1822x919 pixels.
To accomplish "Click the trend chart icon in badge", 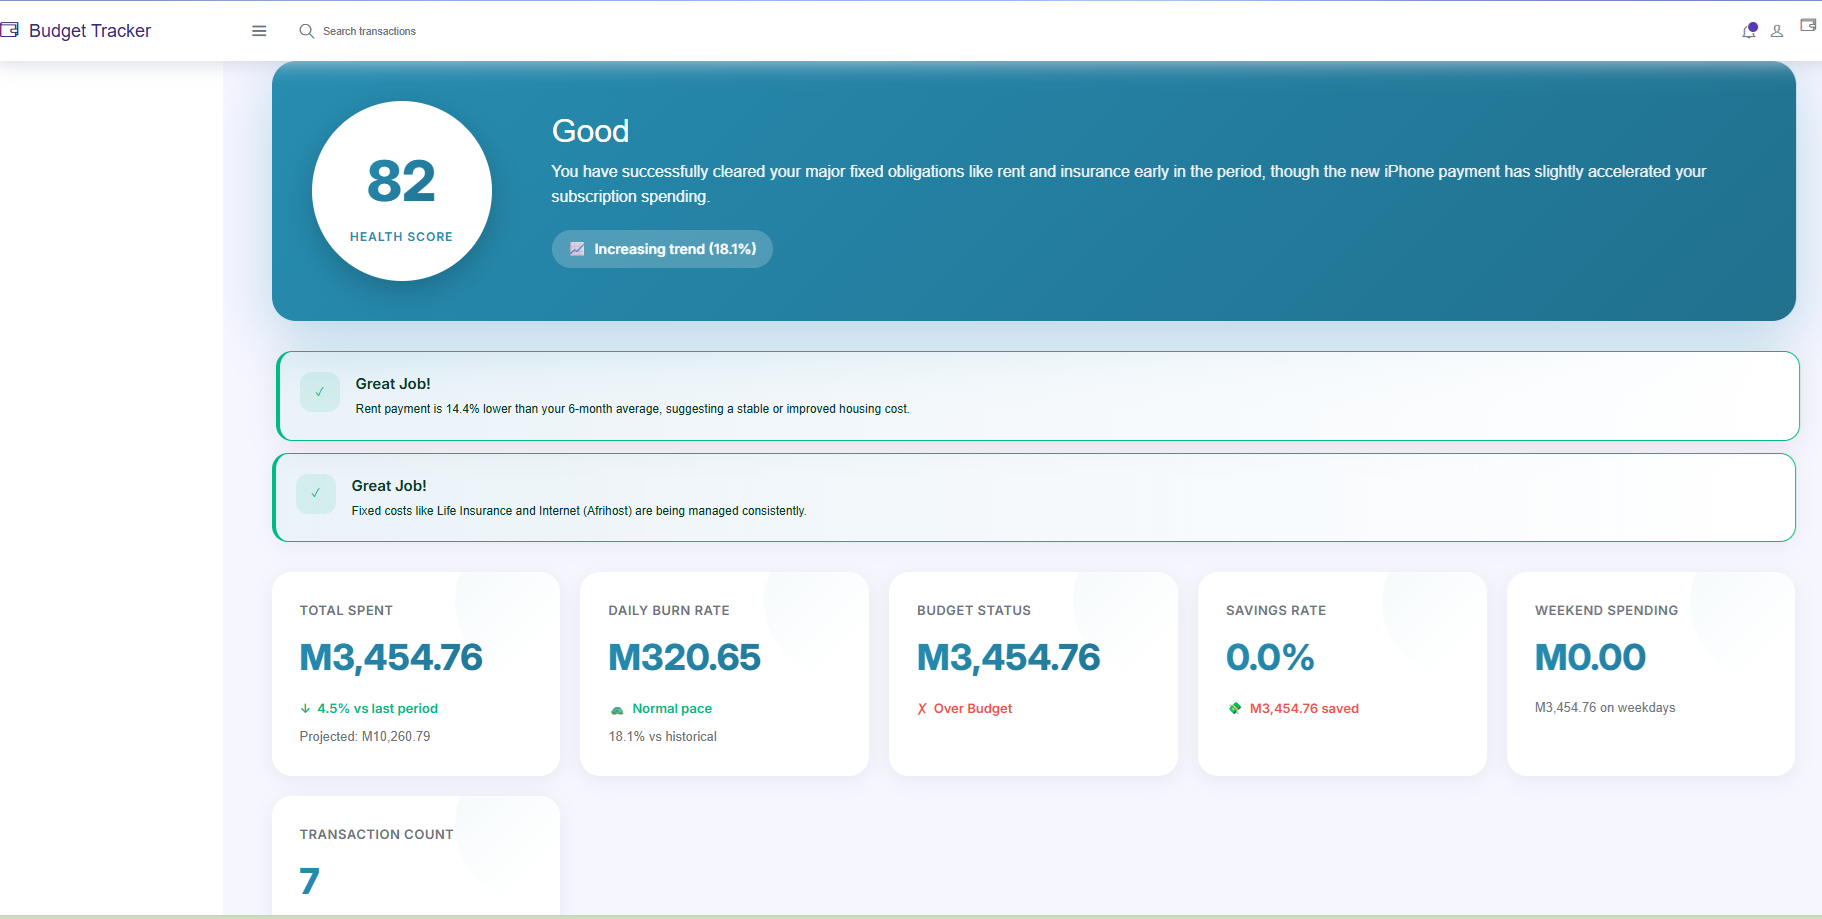I will (577, 249).
